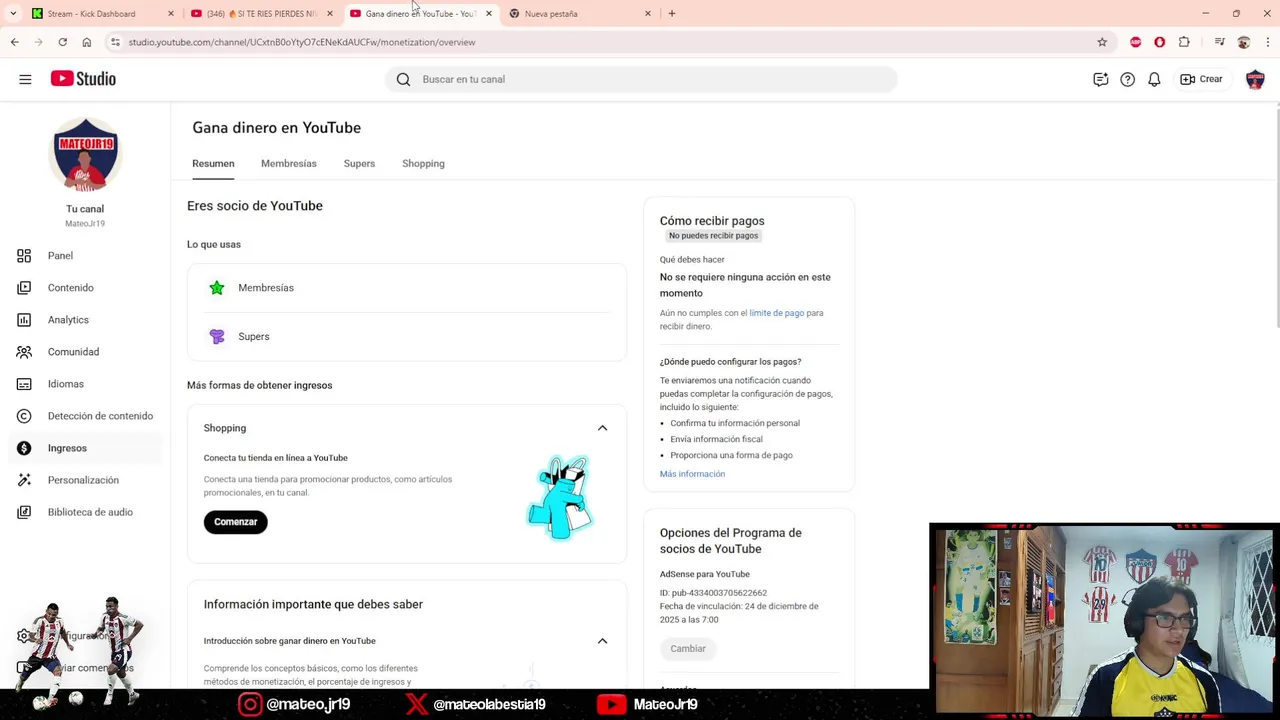Open the límite de pago link
This screenshot has width=1280, height=720.
click(x=777, y=313)
